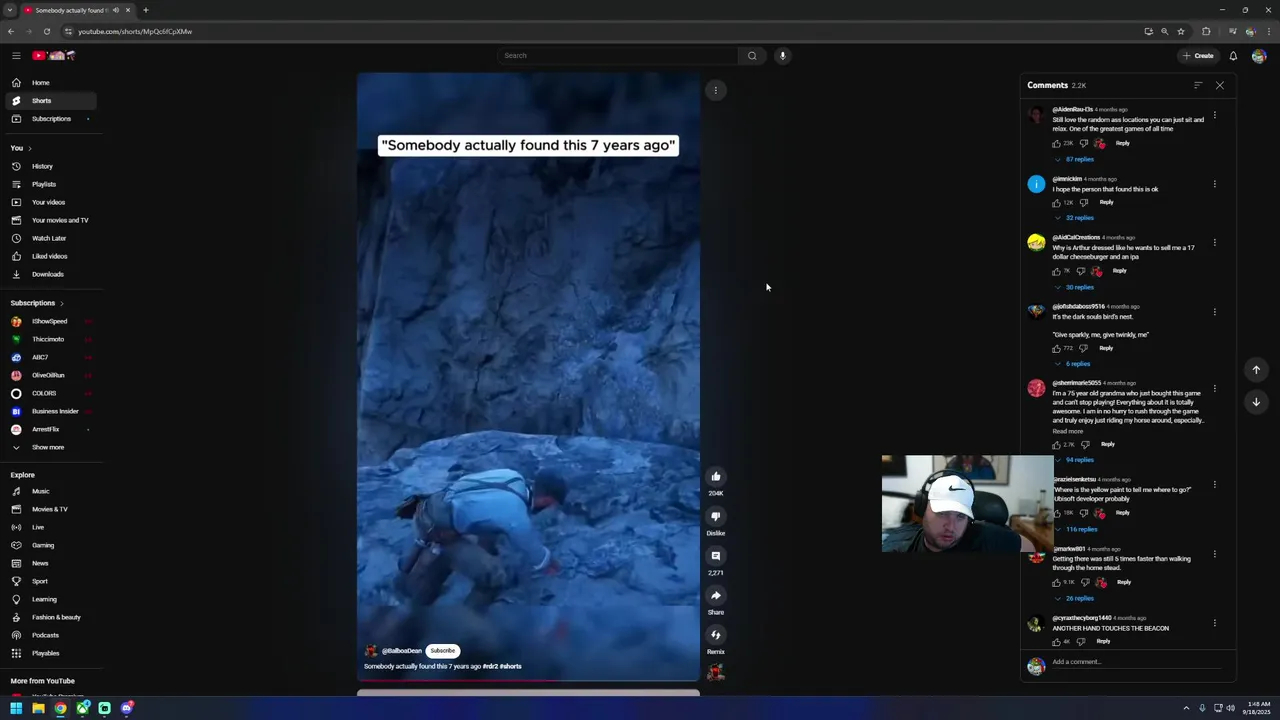Image resolution: width=1280 pixels, height=720 pixels.
Task: Open Chrome from the taskbar
Action: point(60,708)
